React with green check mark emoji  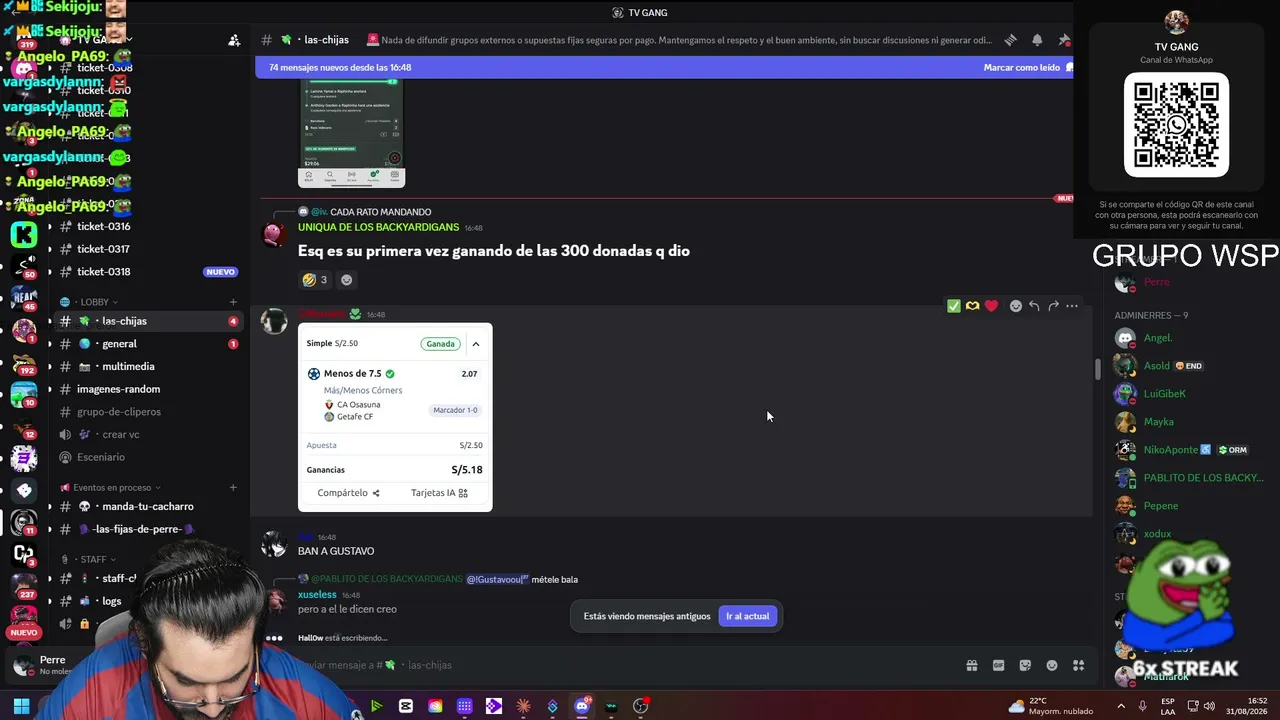tap(953, 306)
